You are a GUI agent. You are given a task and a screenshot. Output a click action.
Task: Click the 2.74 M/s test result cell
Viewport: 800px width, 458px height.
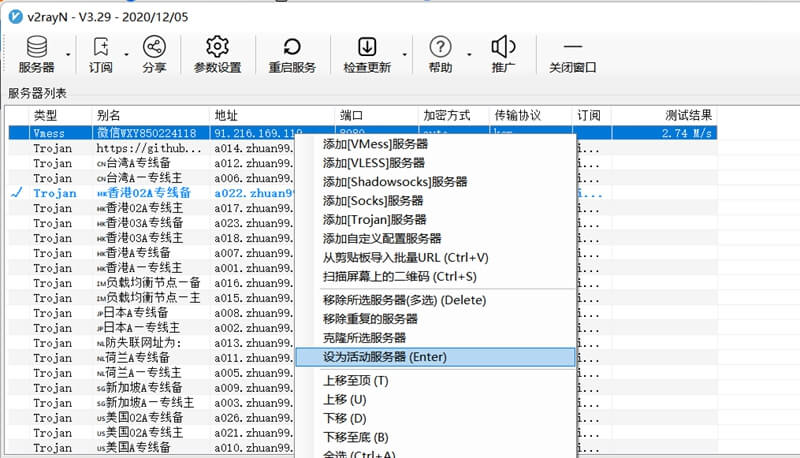point(664,133)
